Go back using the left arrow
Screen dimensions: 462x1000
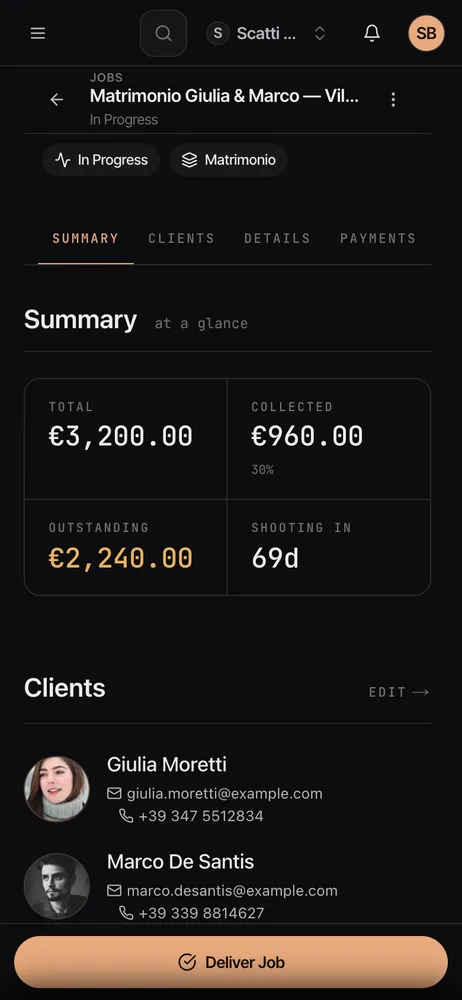57,99
